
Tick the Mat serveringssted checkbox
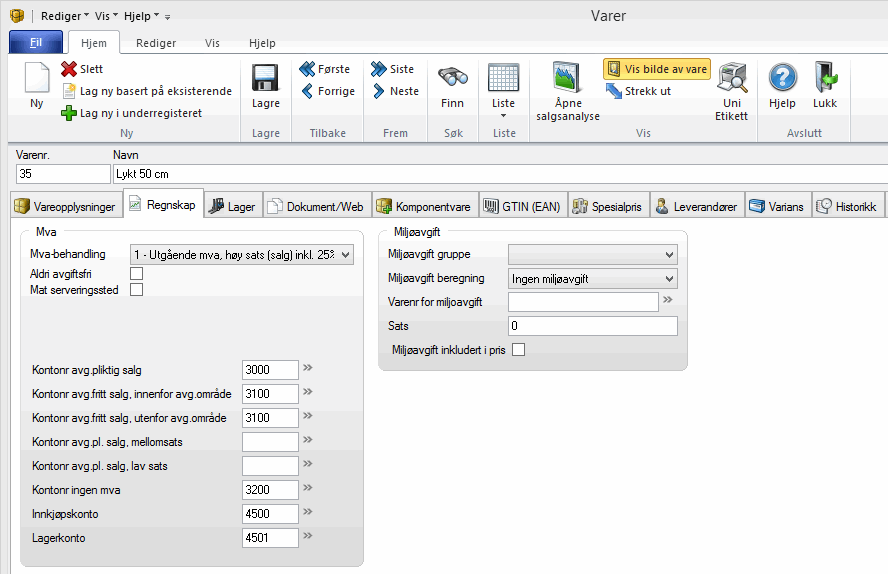point(137,290)
